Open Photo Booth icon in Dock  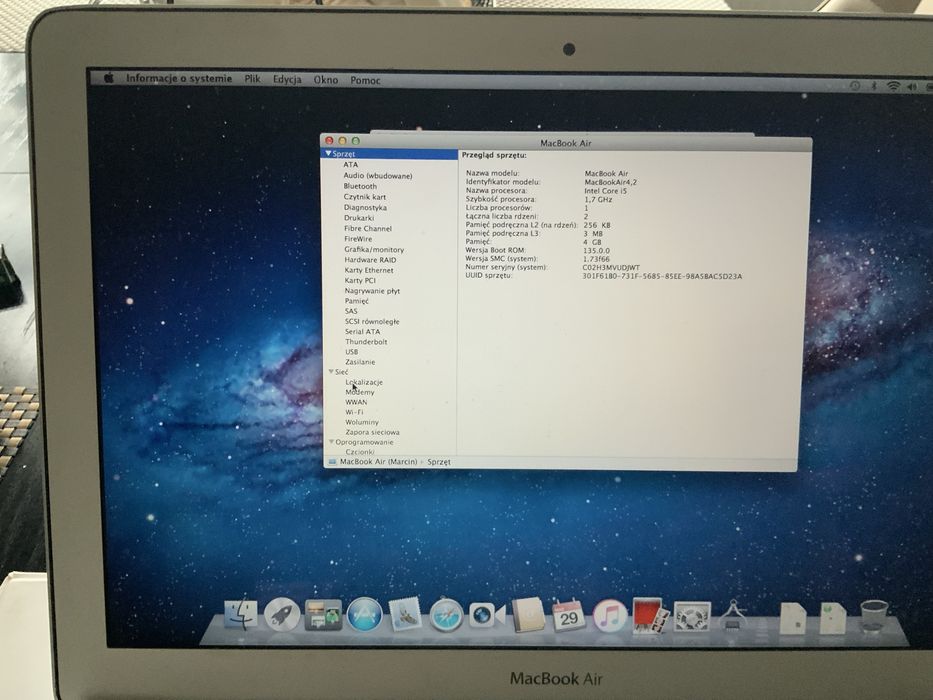[650, 615]
